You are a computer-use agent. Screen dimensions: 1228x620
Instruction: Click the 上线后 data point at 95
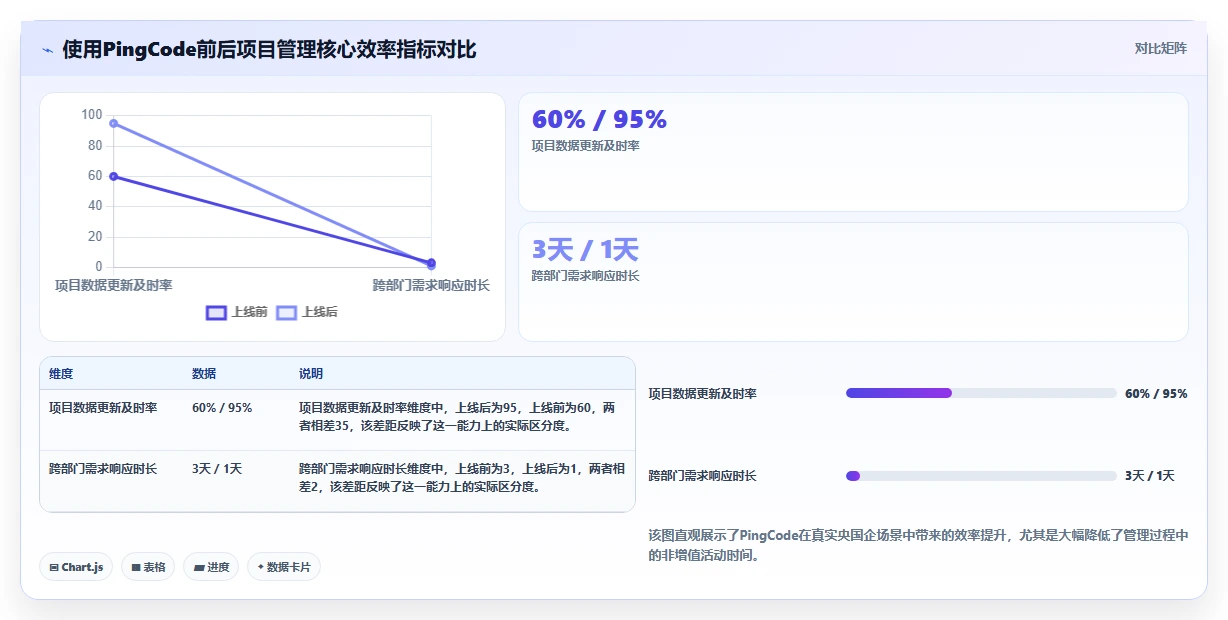pos(114,123)
